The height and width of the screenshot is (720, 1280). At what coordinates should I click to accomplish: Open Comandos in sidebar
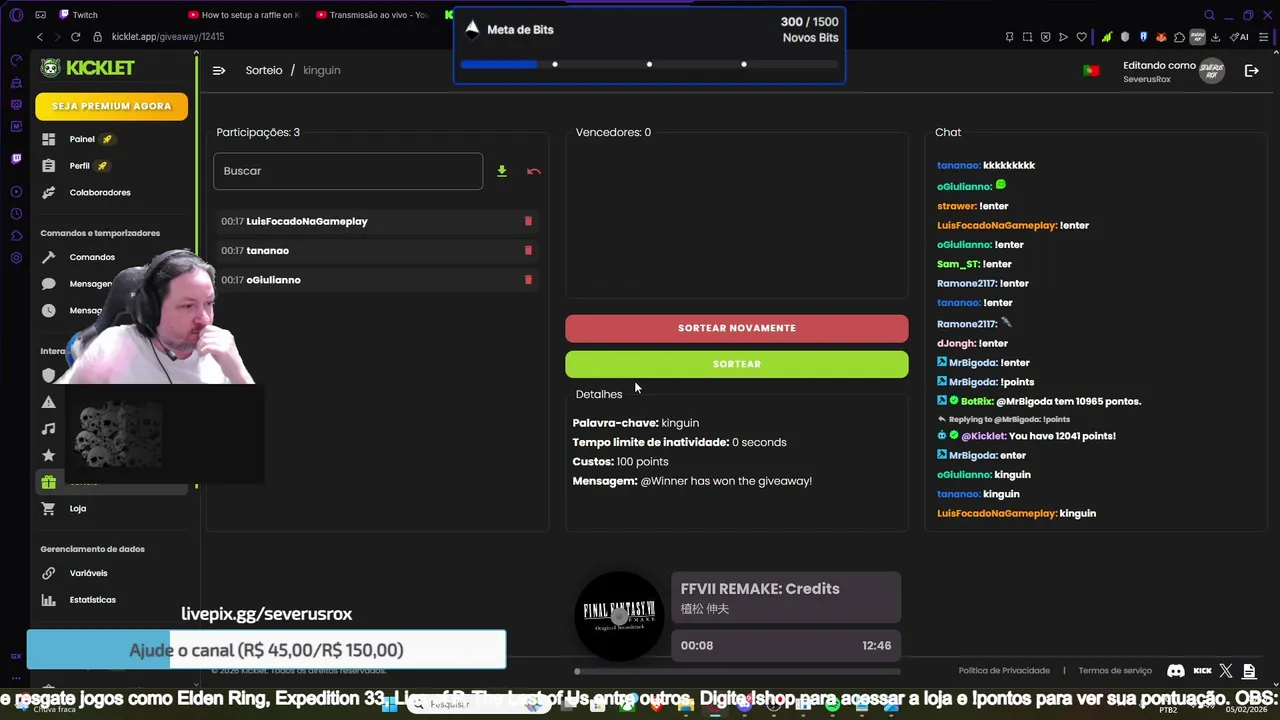pos(92,257)
